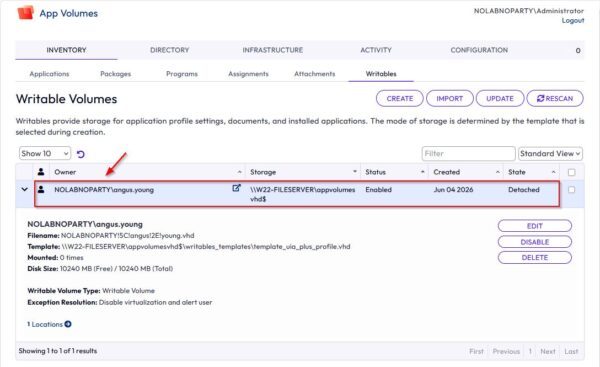The height and width of the screenshot is (367, 600).
Task: Click user icon in angus.young row
Action: click(x=41, y=189)
